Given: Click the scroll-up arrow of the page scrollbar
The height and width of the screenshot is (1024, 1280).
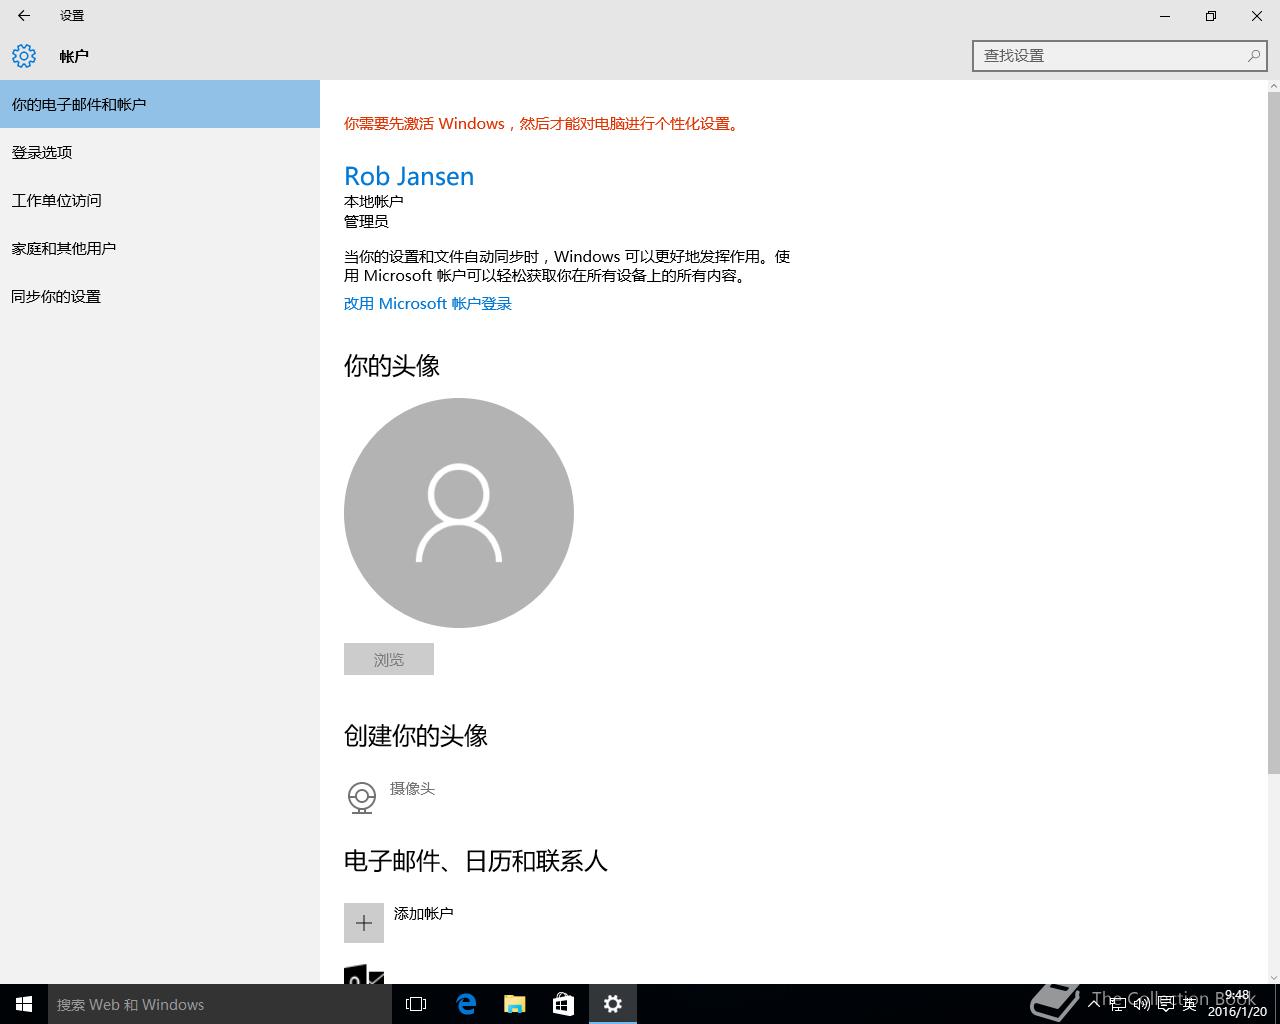Looking at the screenshot, I should click(1273, 87).
